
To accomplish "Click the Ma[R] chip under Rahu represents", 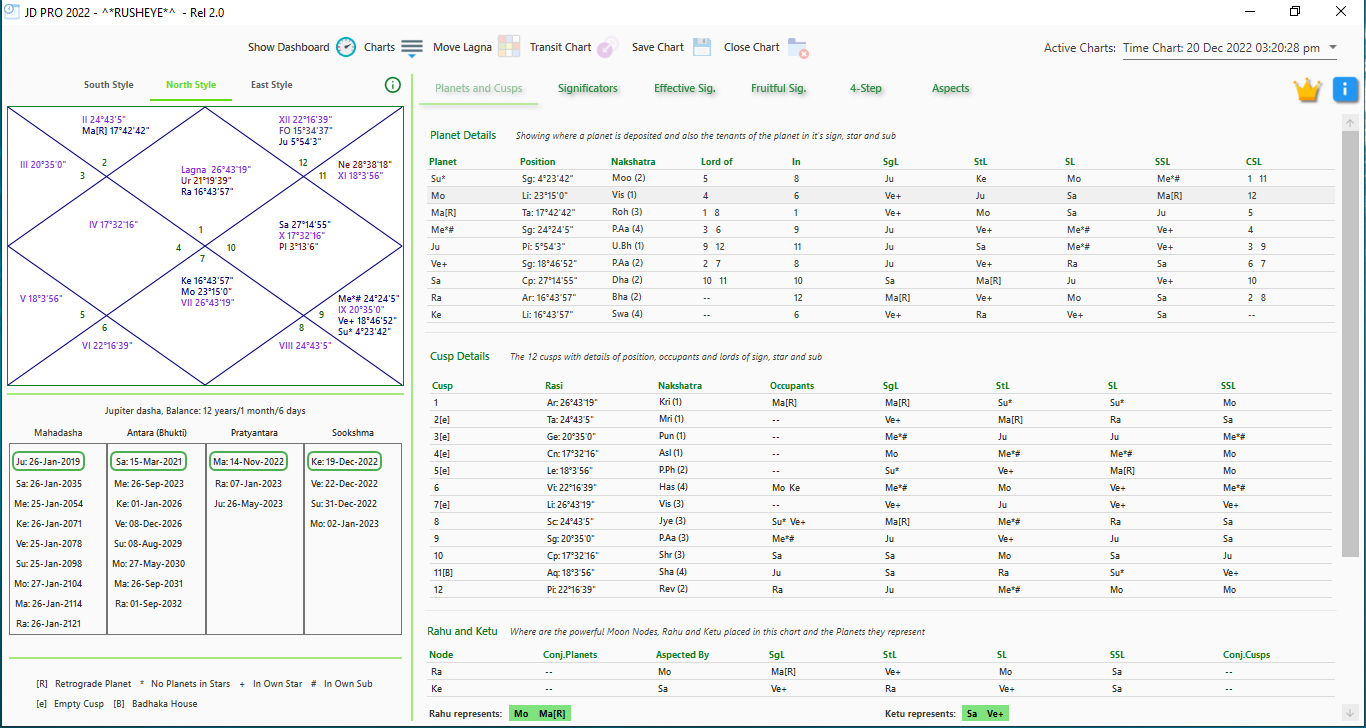I will pos(552,714).
